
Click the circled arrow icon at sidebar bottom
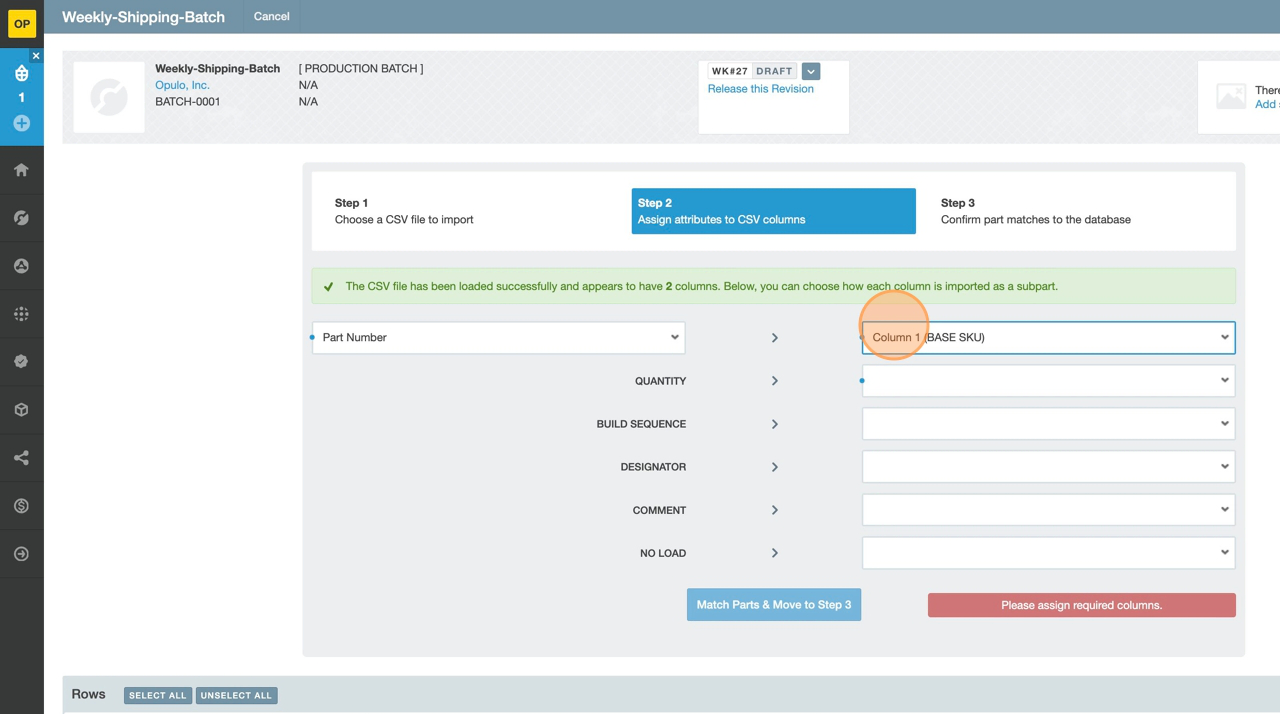pos(21,554)
